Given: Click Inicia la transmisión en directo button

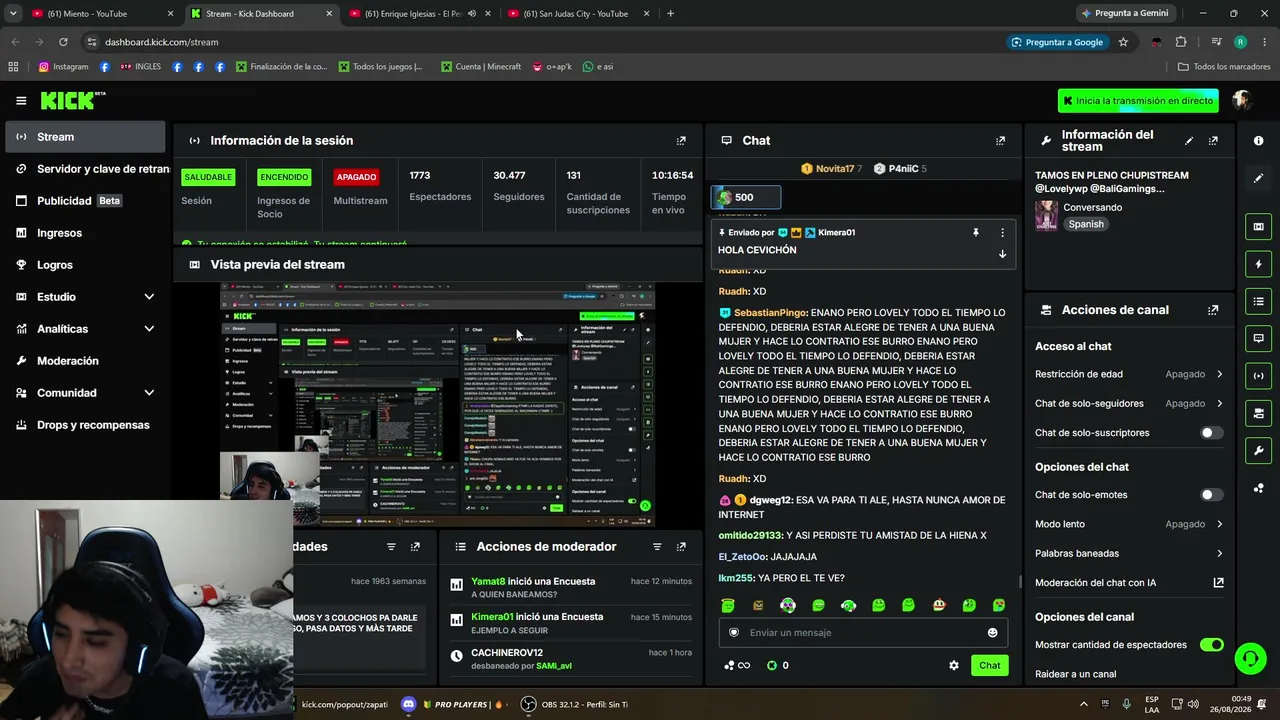Looking at the screenshot, I should [x=1139, y=101].
